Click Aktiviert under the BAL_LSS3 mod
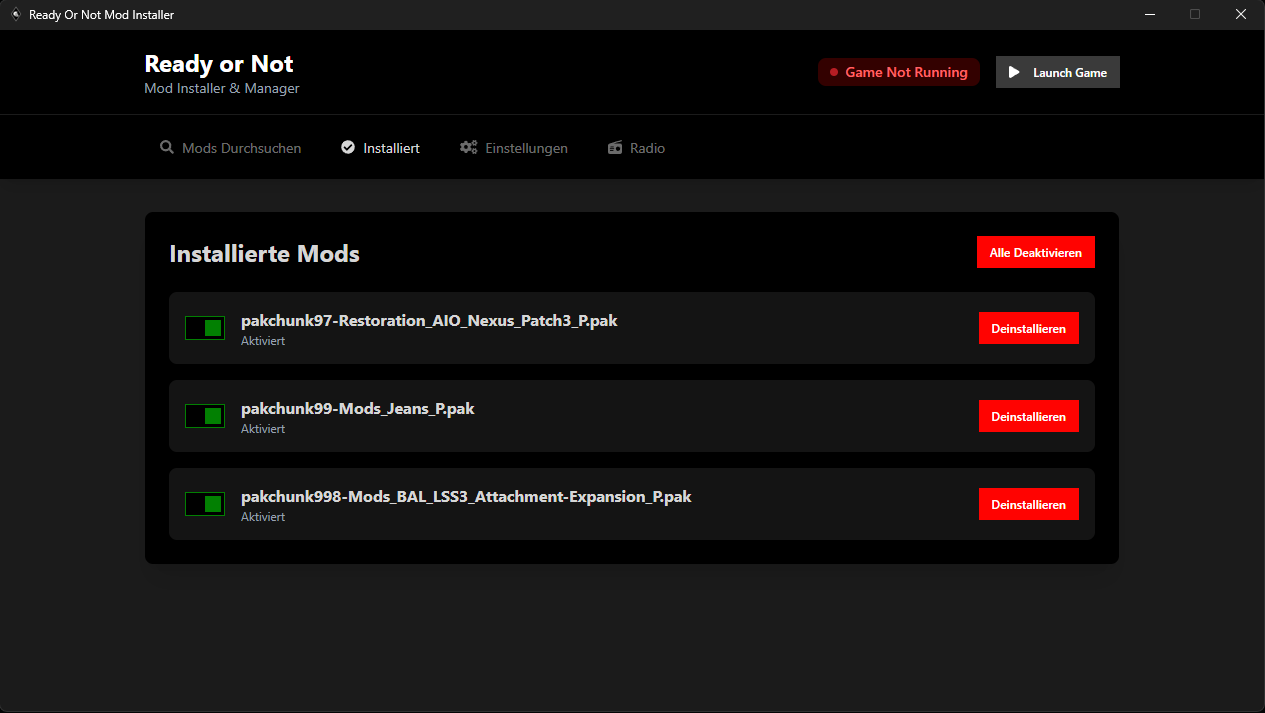 (263, 517)
